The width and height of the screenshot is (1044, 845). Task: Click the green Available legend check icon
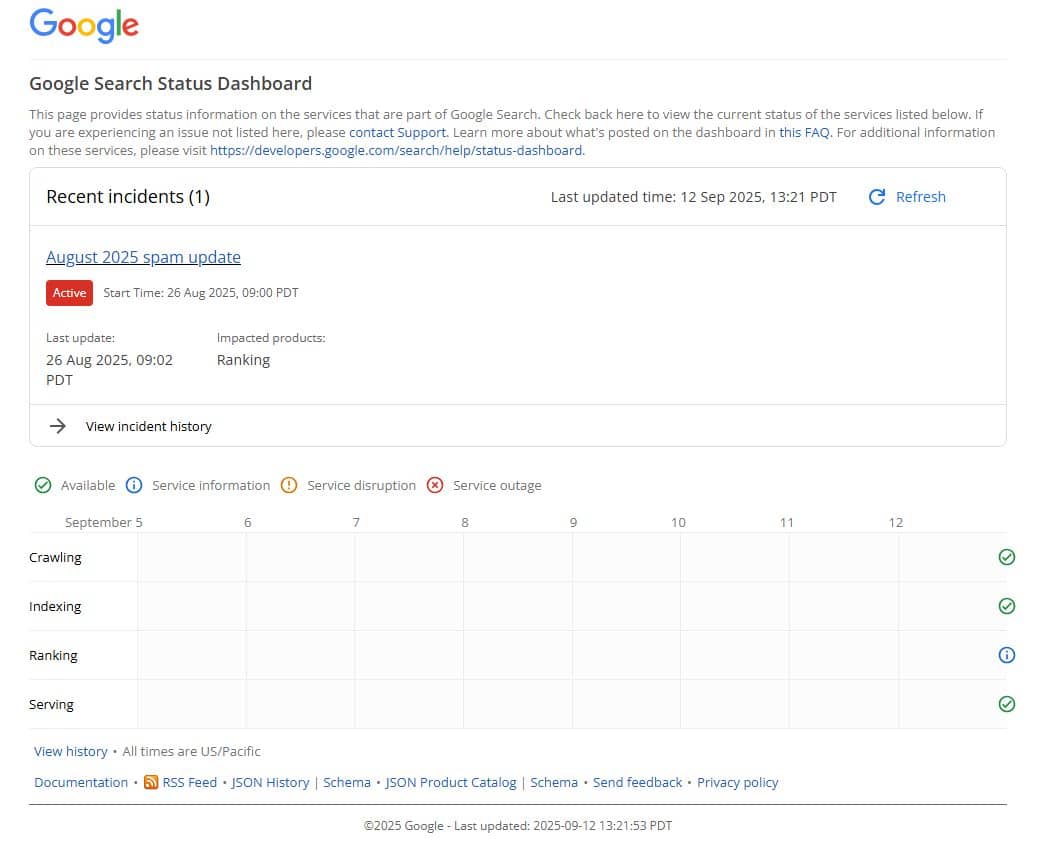[x=43, y=485]
